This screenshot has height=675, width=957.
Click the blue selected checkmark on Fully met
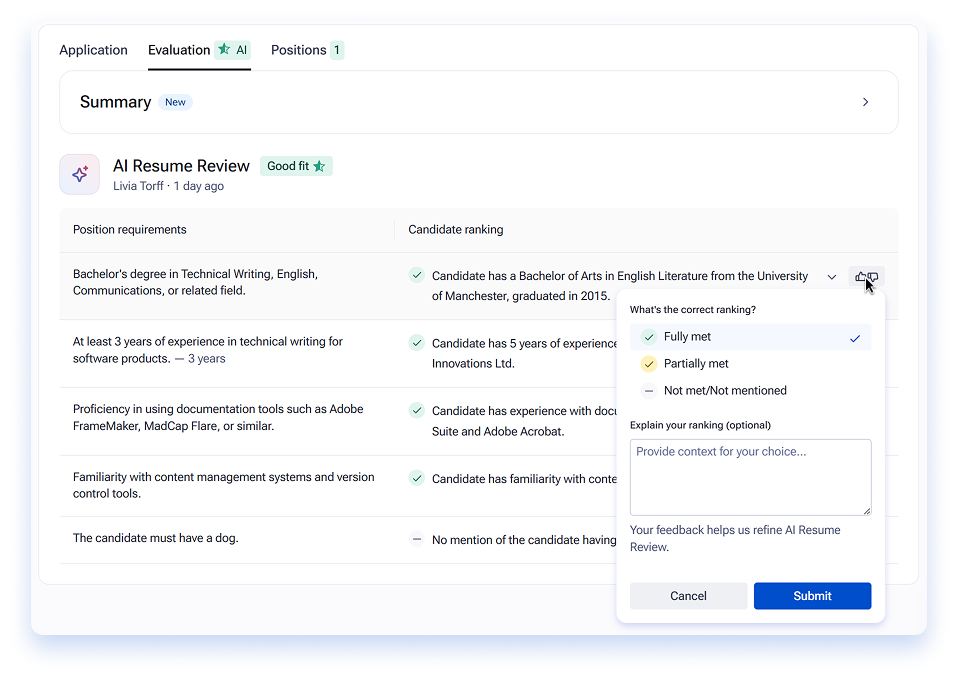pos(855,338)
